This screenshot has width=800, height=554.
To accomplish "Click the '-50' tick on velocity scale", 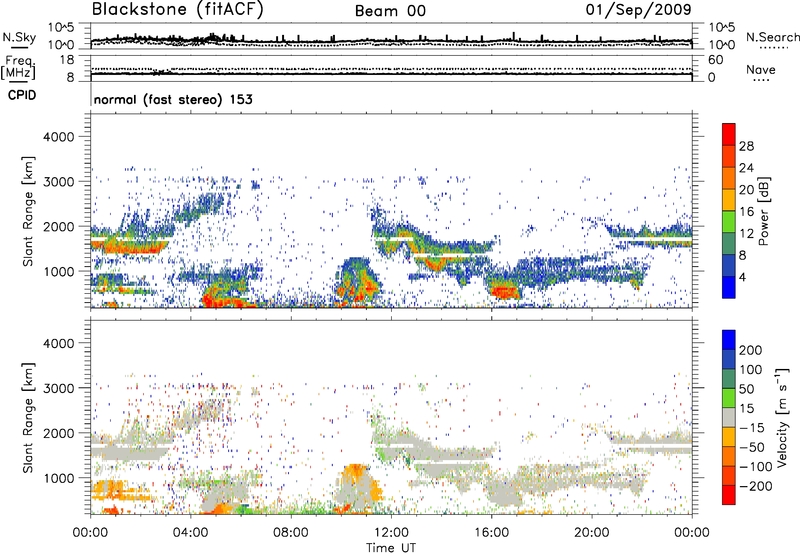I will pos(751,447).
